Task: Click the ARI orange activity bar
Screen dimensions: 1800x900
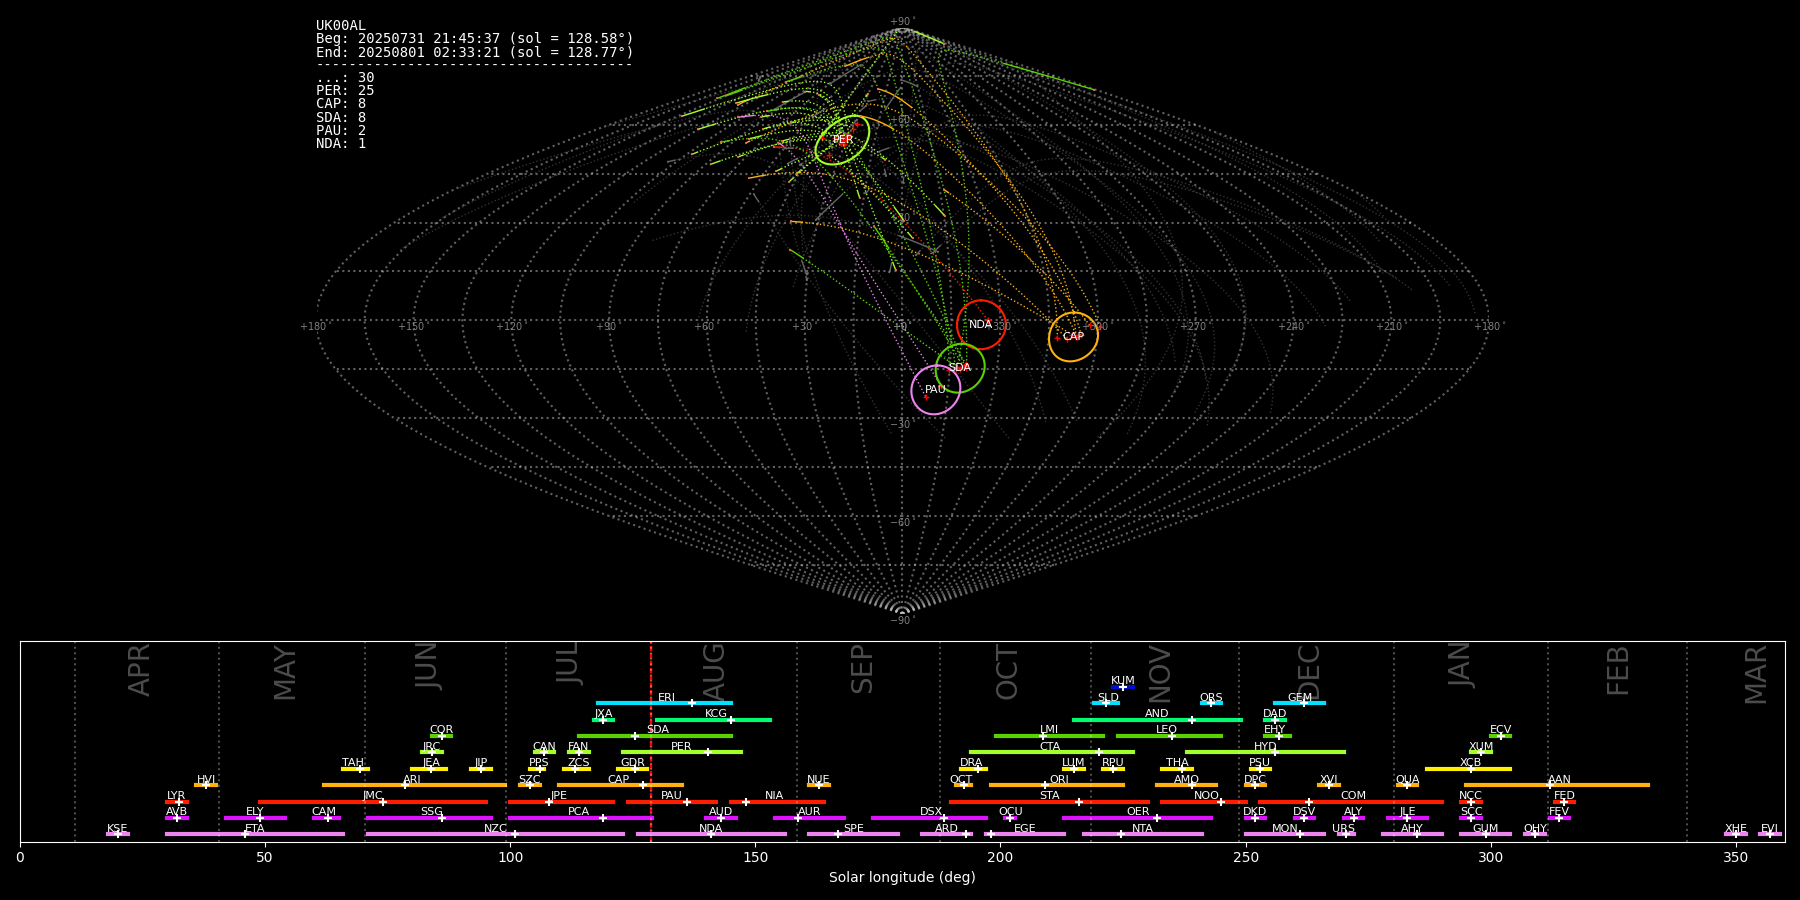Action: coord(414,785)
